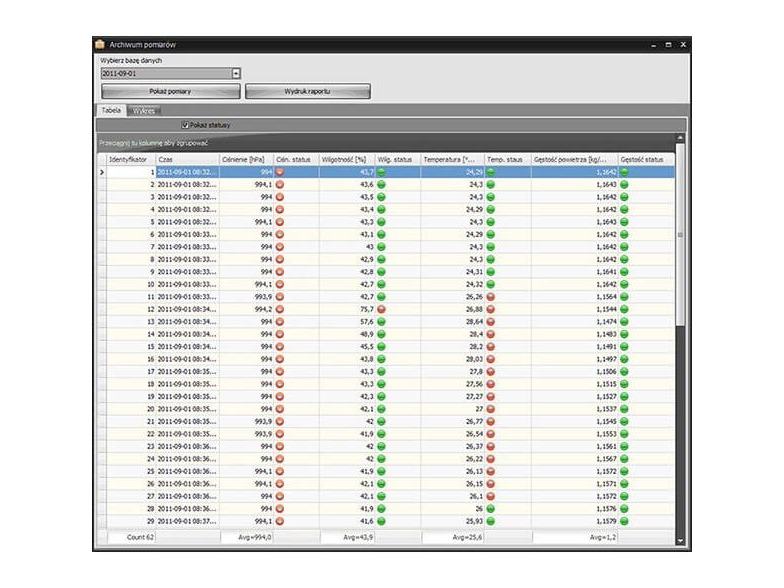Screen dimensions: 784x588
Task: Click green temperature status icon in row 3
Action: point(490,197)
